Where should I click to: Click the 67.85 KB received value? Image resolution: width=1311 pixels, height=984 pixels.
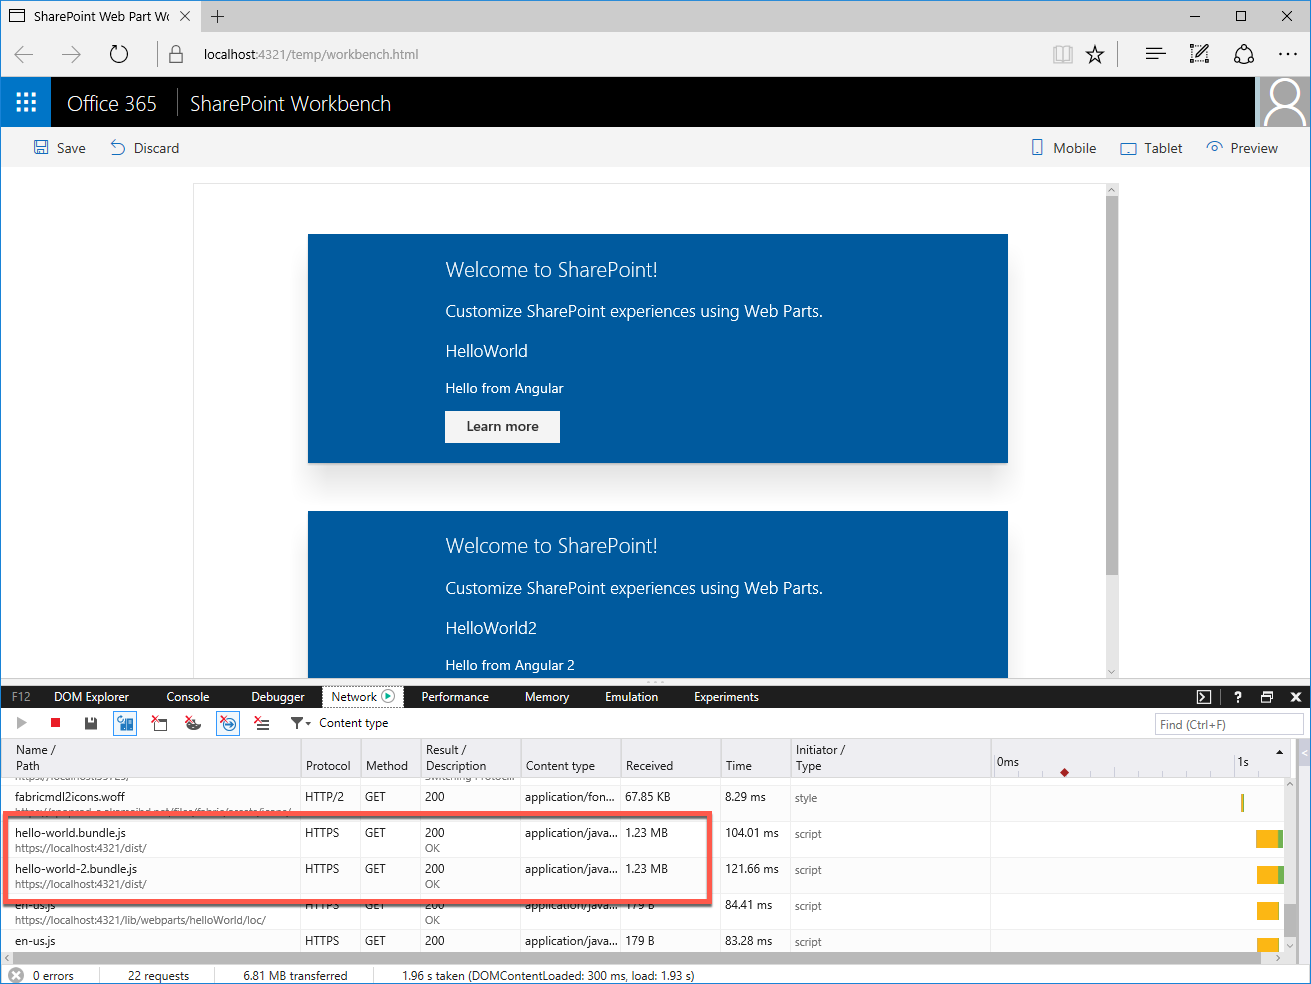648,797
